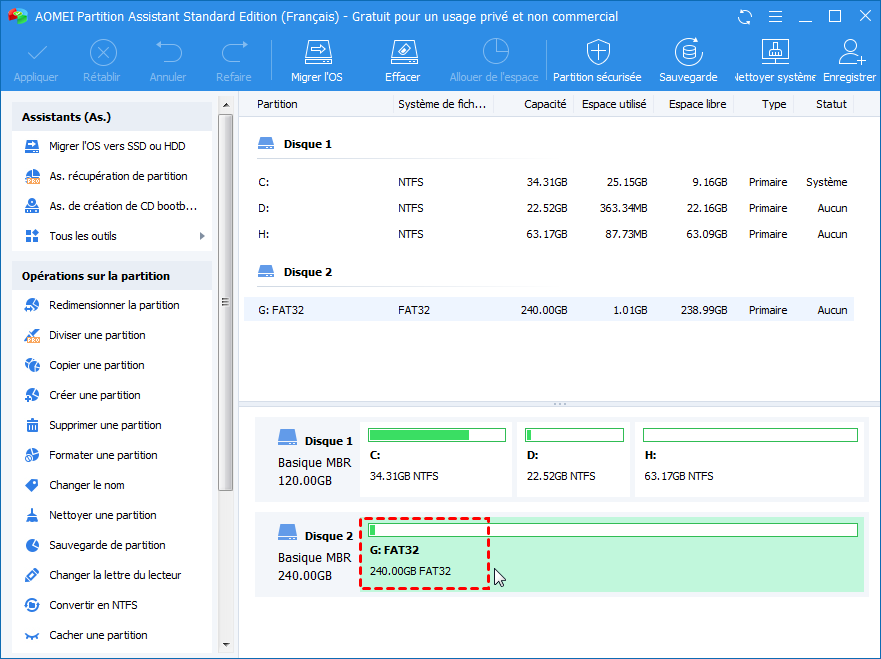Click the Enregistrer icon
This screenshot has height=659, width=881.
click(x=850, y=53)
